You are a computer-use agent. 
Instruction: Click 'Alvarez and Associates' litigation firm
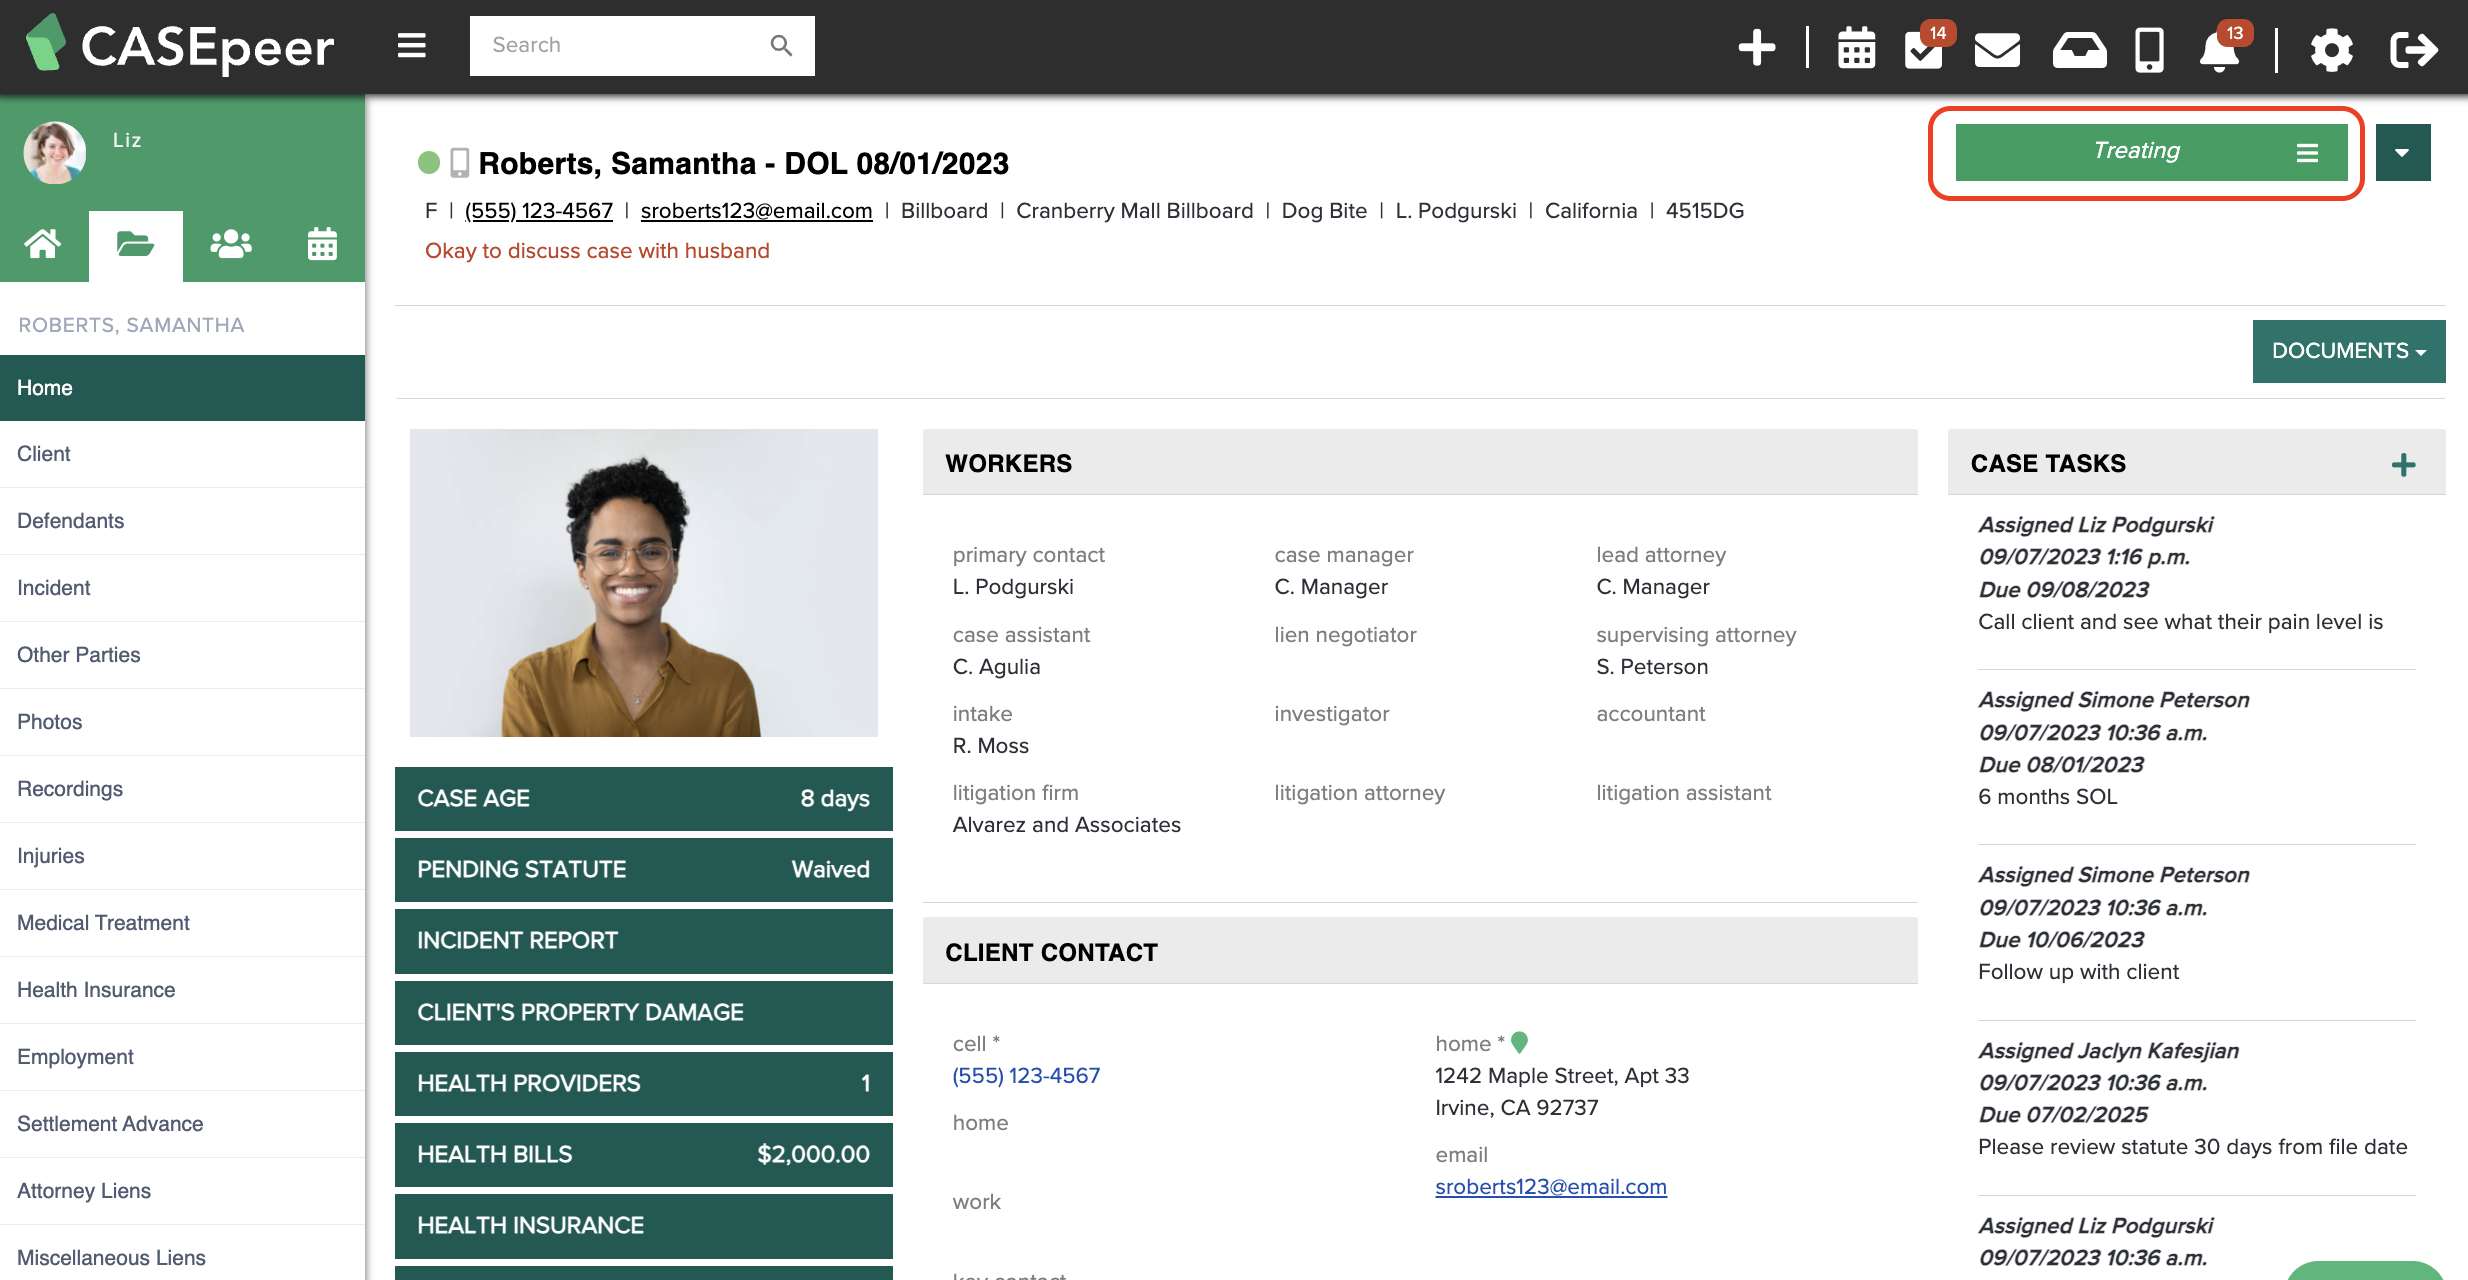[x=1066, y=825]
